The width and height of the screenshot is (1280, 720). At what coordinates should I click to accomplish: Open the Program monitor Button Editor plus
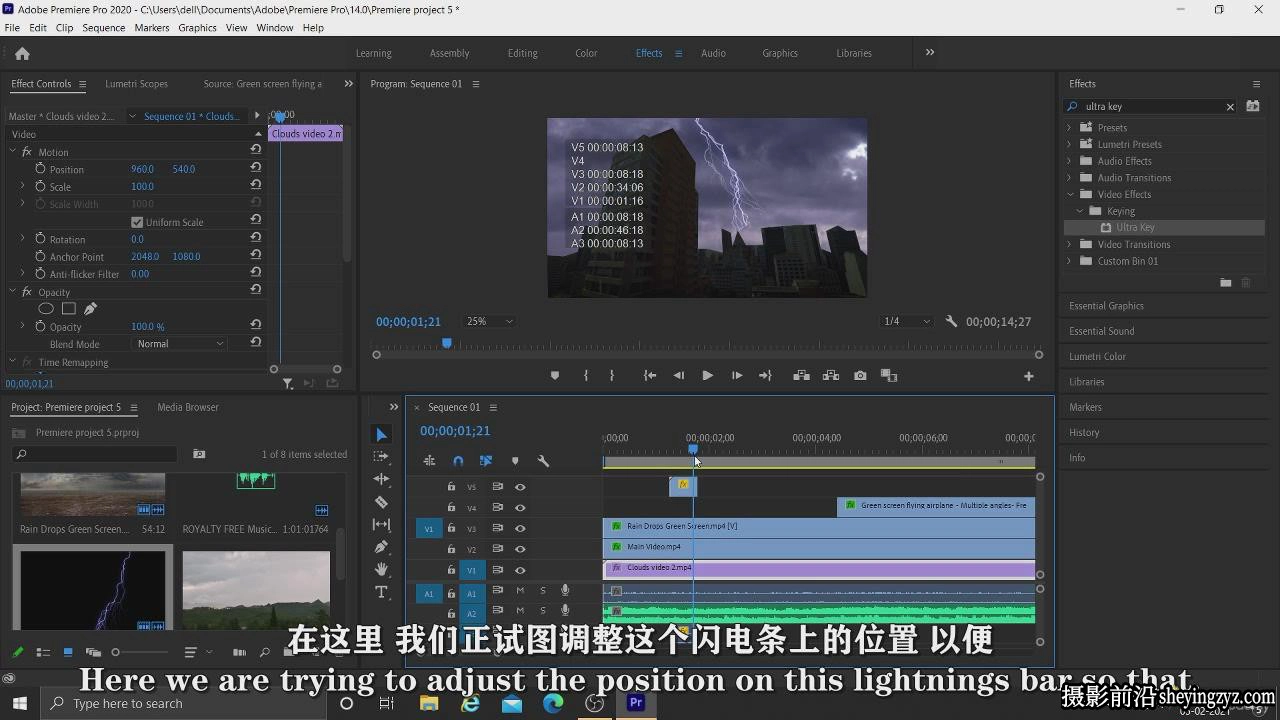coord(1028,376)
